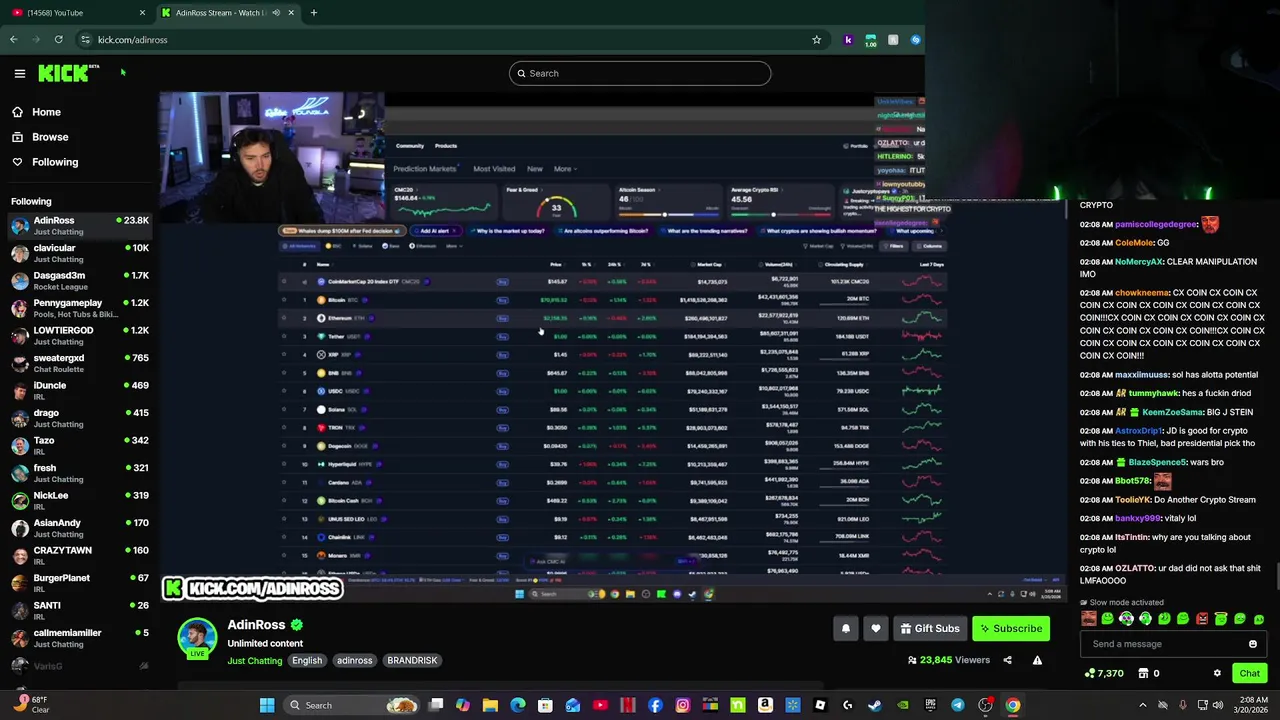
Task: Open BurgerPlanet channel in Following list
Action: tap(80, 583)
